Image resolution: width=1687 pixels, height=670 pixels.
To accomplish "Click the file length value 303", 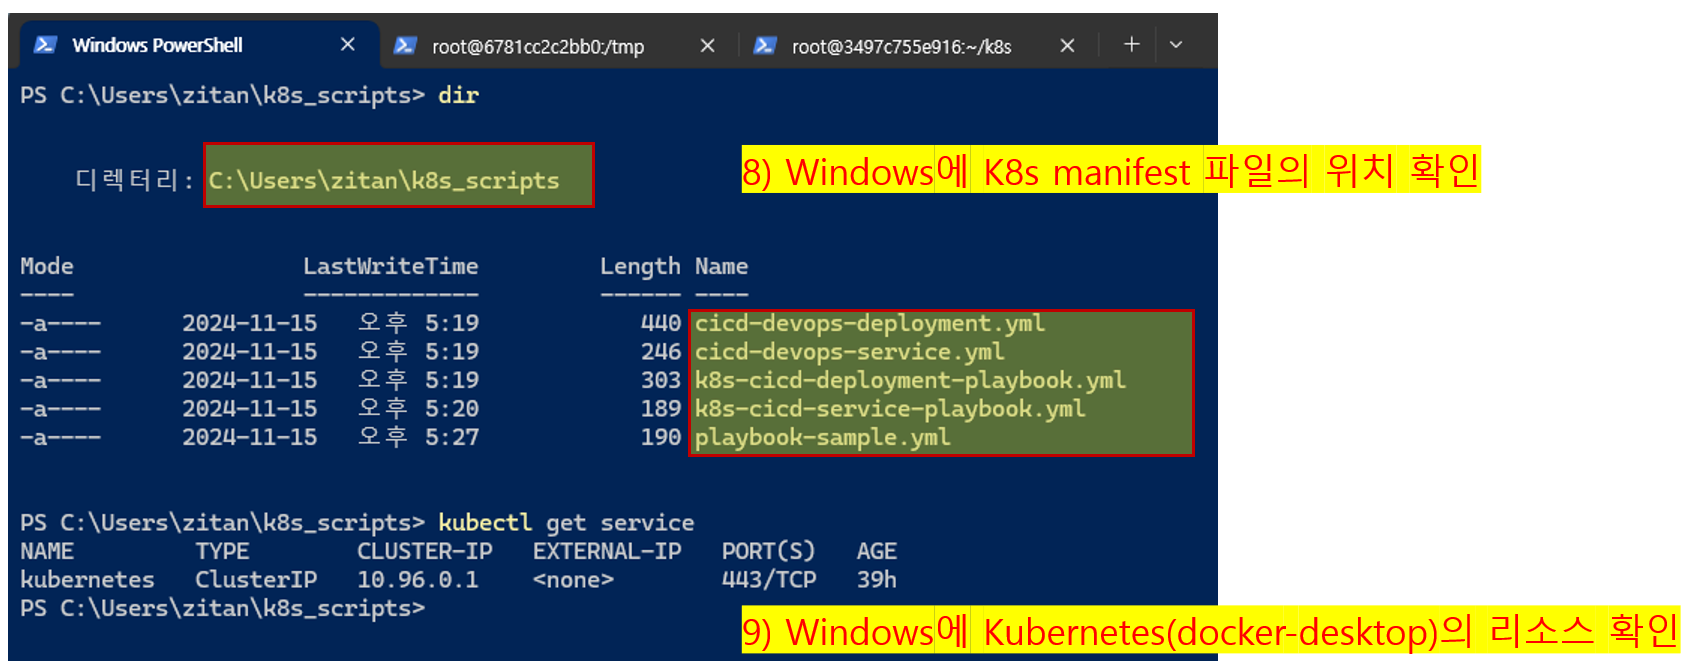I will click(661, 380).
